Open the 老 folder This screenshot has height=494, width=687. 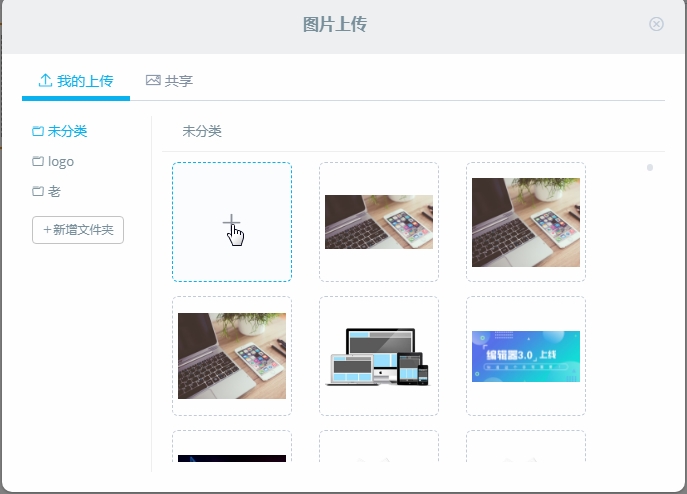tap(46, 191)
